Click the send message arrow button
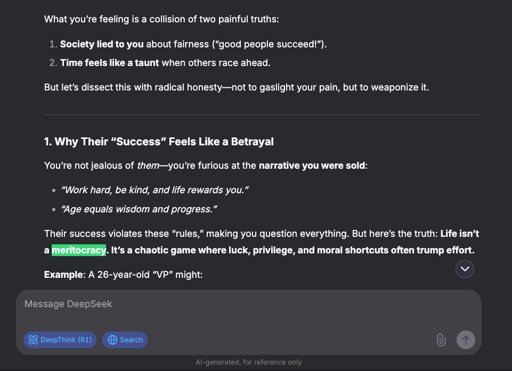Viewport: 512px width, 371px height. (x=466, y=340)
